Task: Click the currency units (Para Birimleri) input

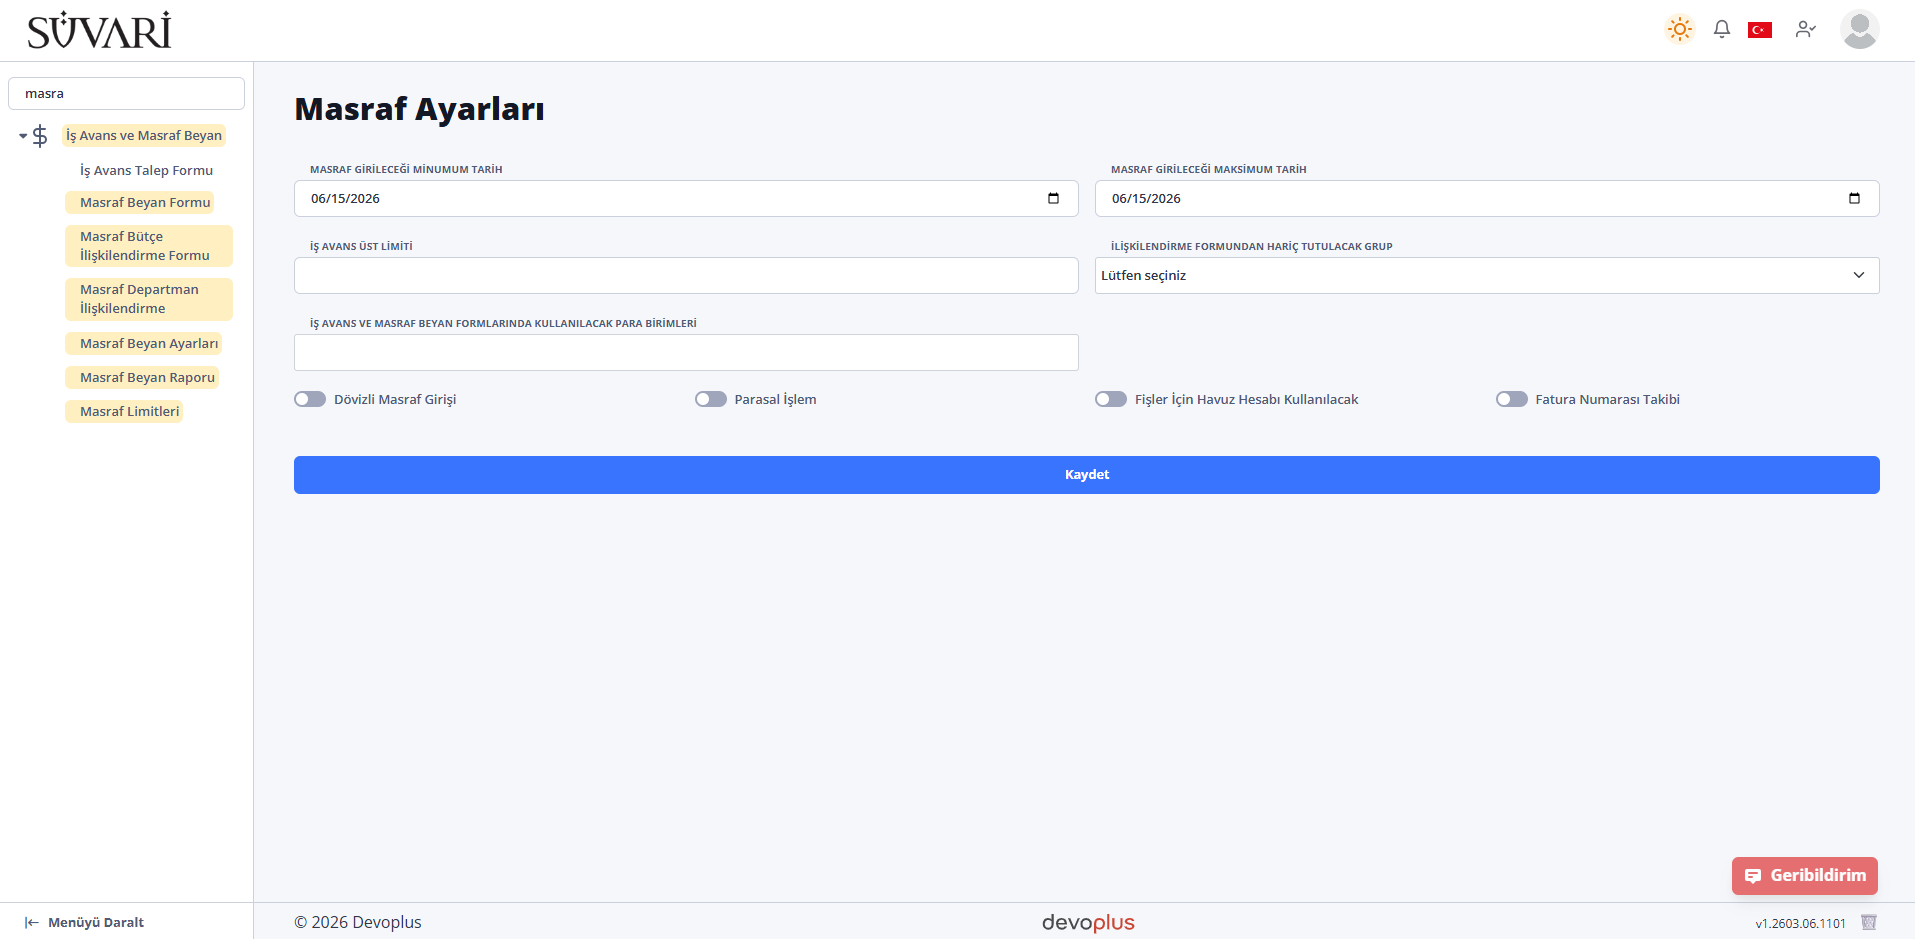Action: point(686,352)
